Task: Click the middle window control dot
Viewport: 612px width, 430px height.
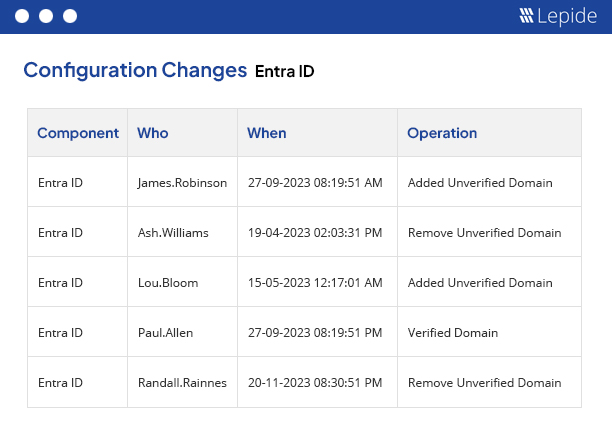Action: click(46, 16)
